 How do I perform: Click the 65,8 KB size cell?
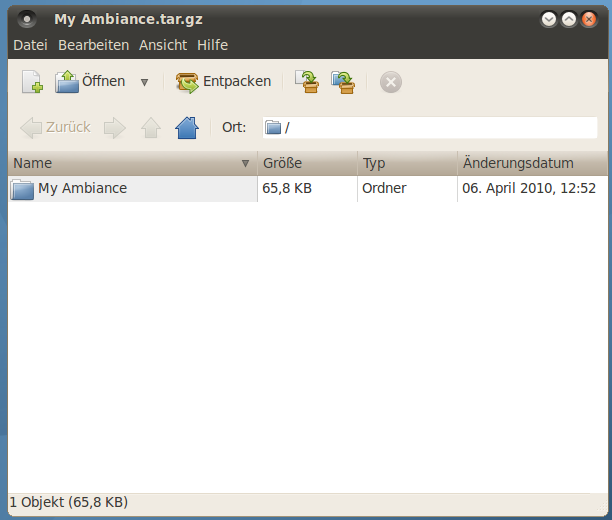coord(287,188)
